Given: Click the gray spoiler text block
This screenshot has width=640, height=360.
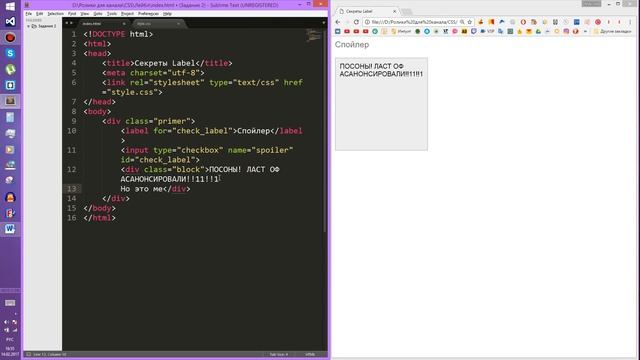Looking at the screenshot, I should tap(381, 104).
